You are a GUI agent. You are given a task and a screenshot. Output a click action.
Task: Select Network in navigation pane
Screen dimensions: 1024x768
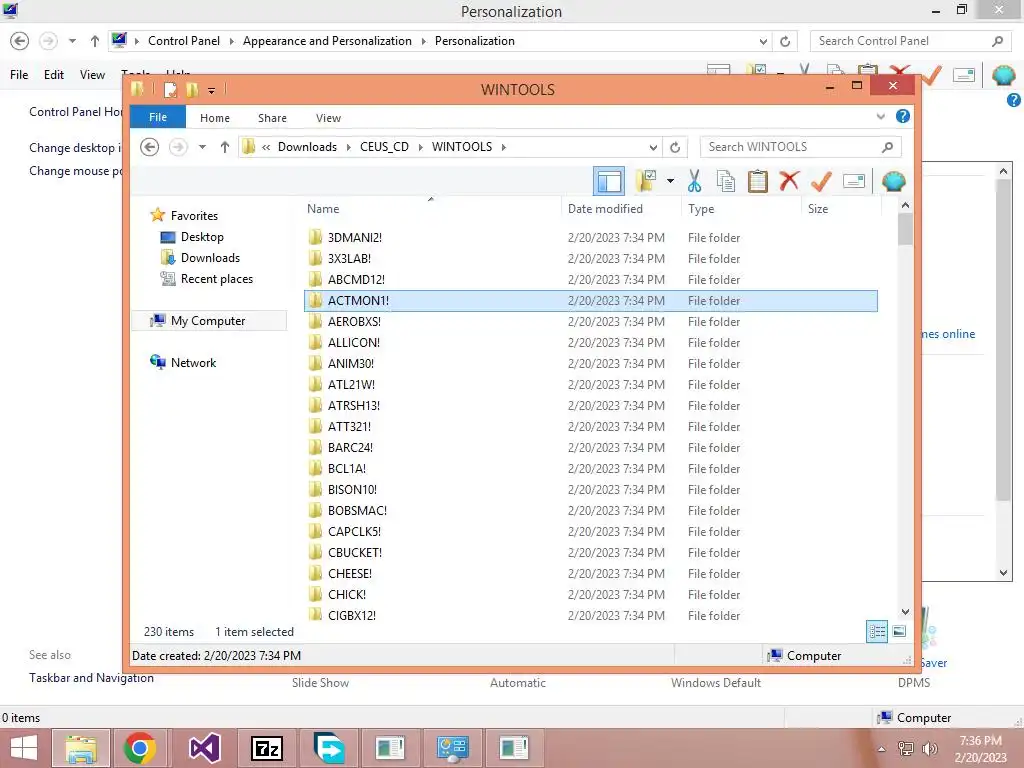pyautogui.click(x=193, y=362)
